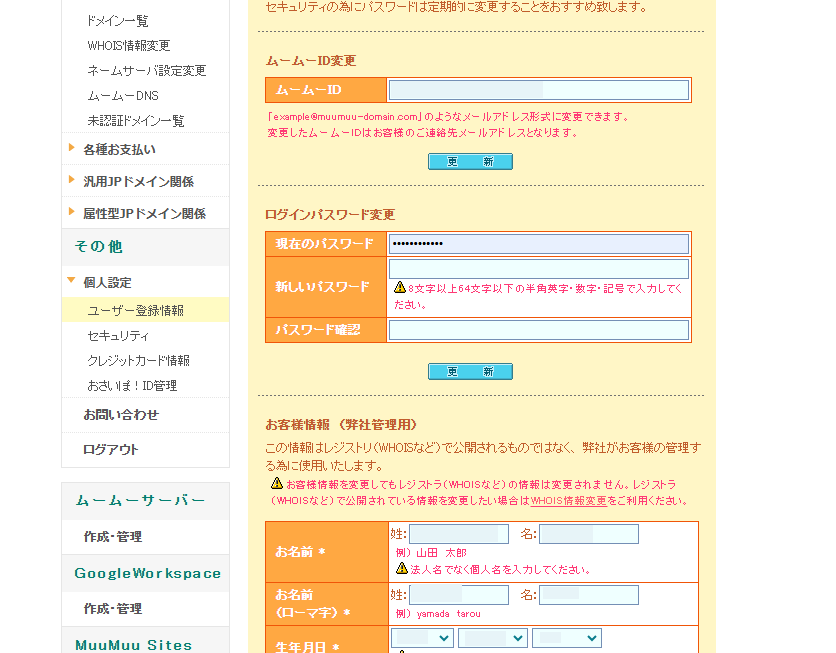The height and width of the screenshot is (653, 836).
Task: Click the 新しいパスワード input field
Action: [x=538, y=269]
